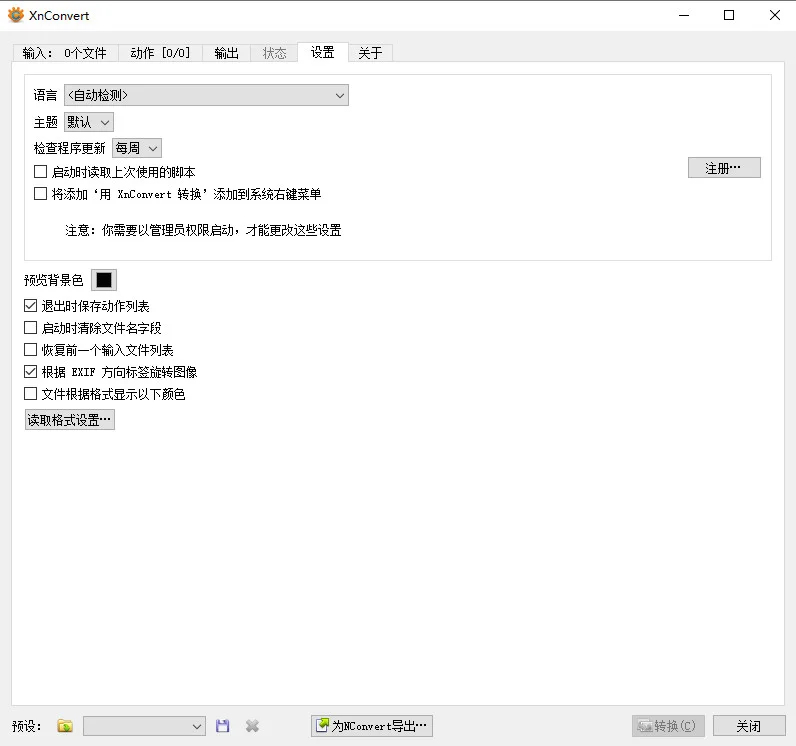Viewport: 796px width, 746px height.
Task: Click 为NConvert导出… button
Action: 372,726
